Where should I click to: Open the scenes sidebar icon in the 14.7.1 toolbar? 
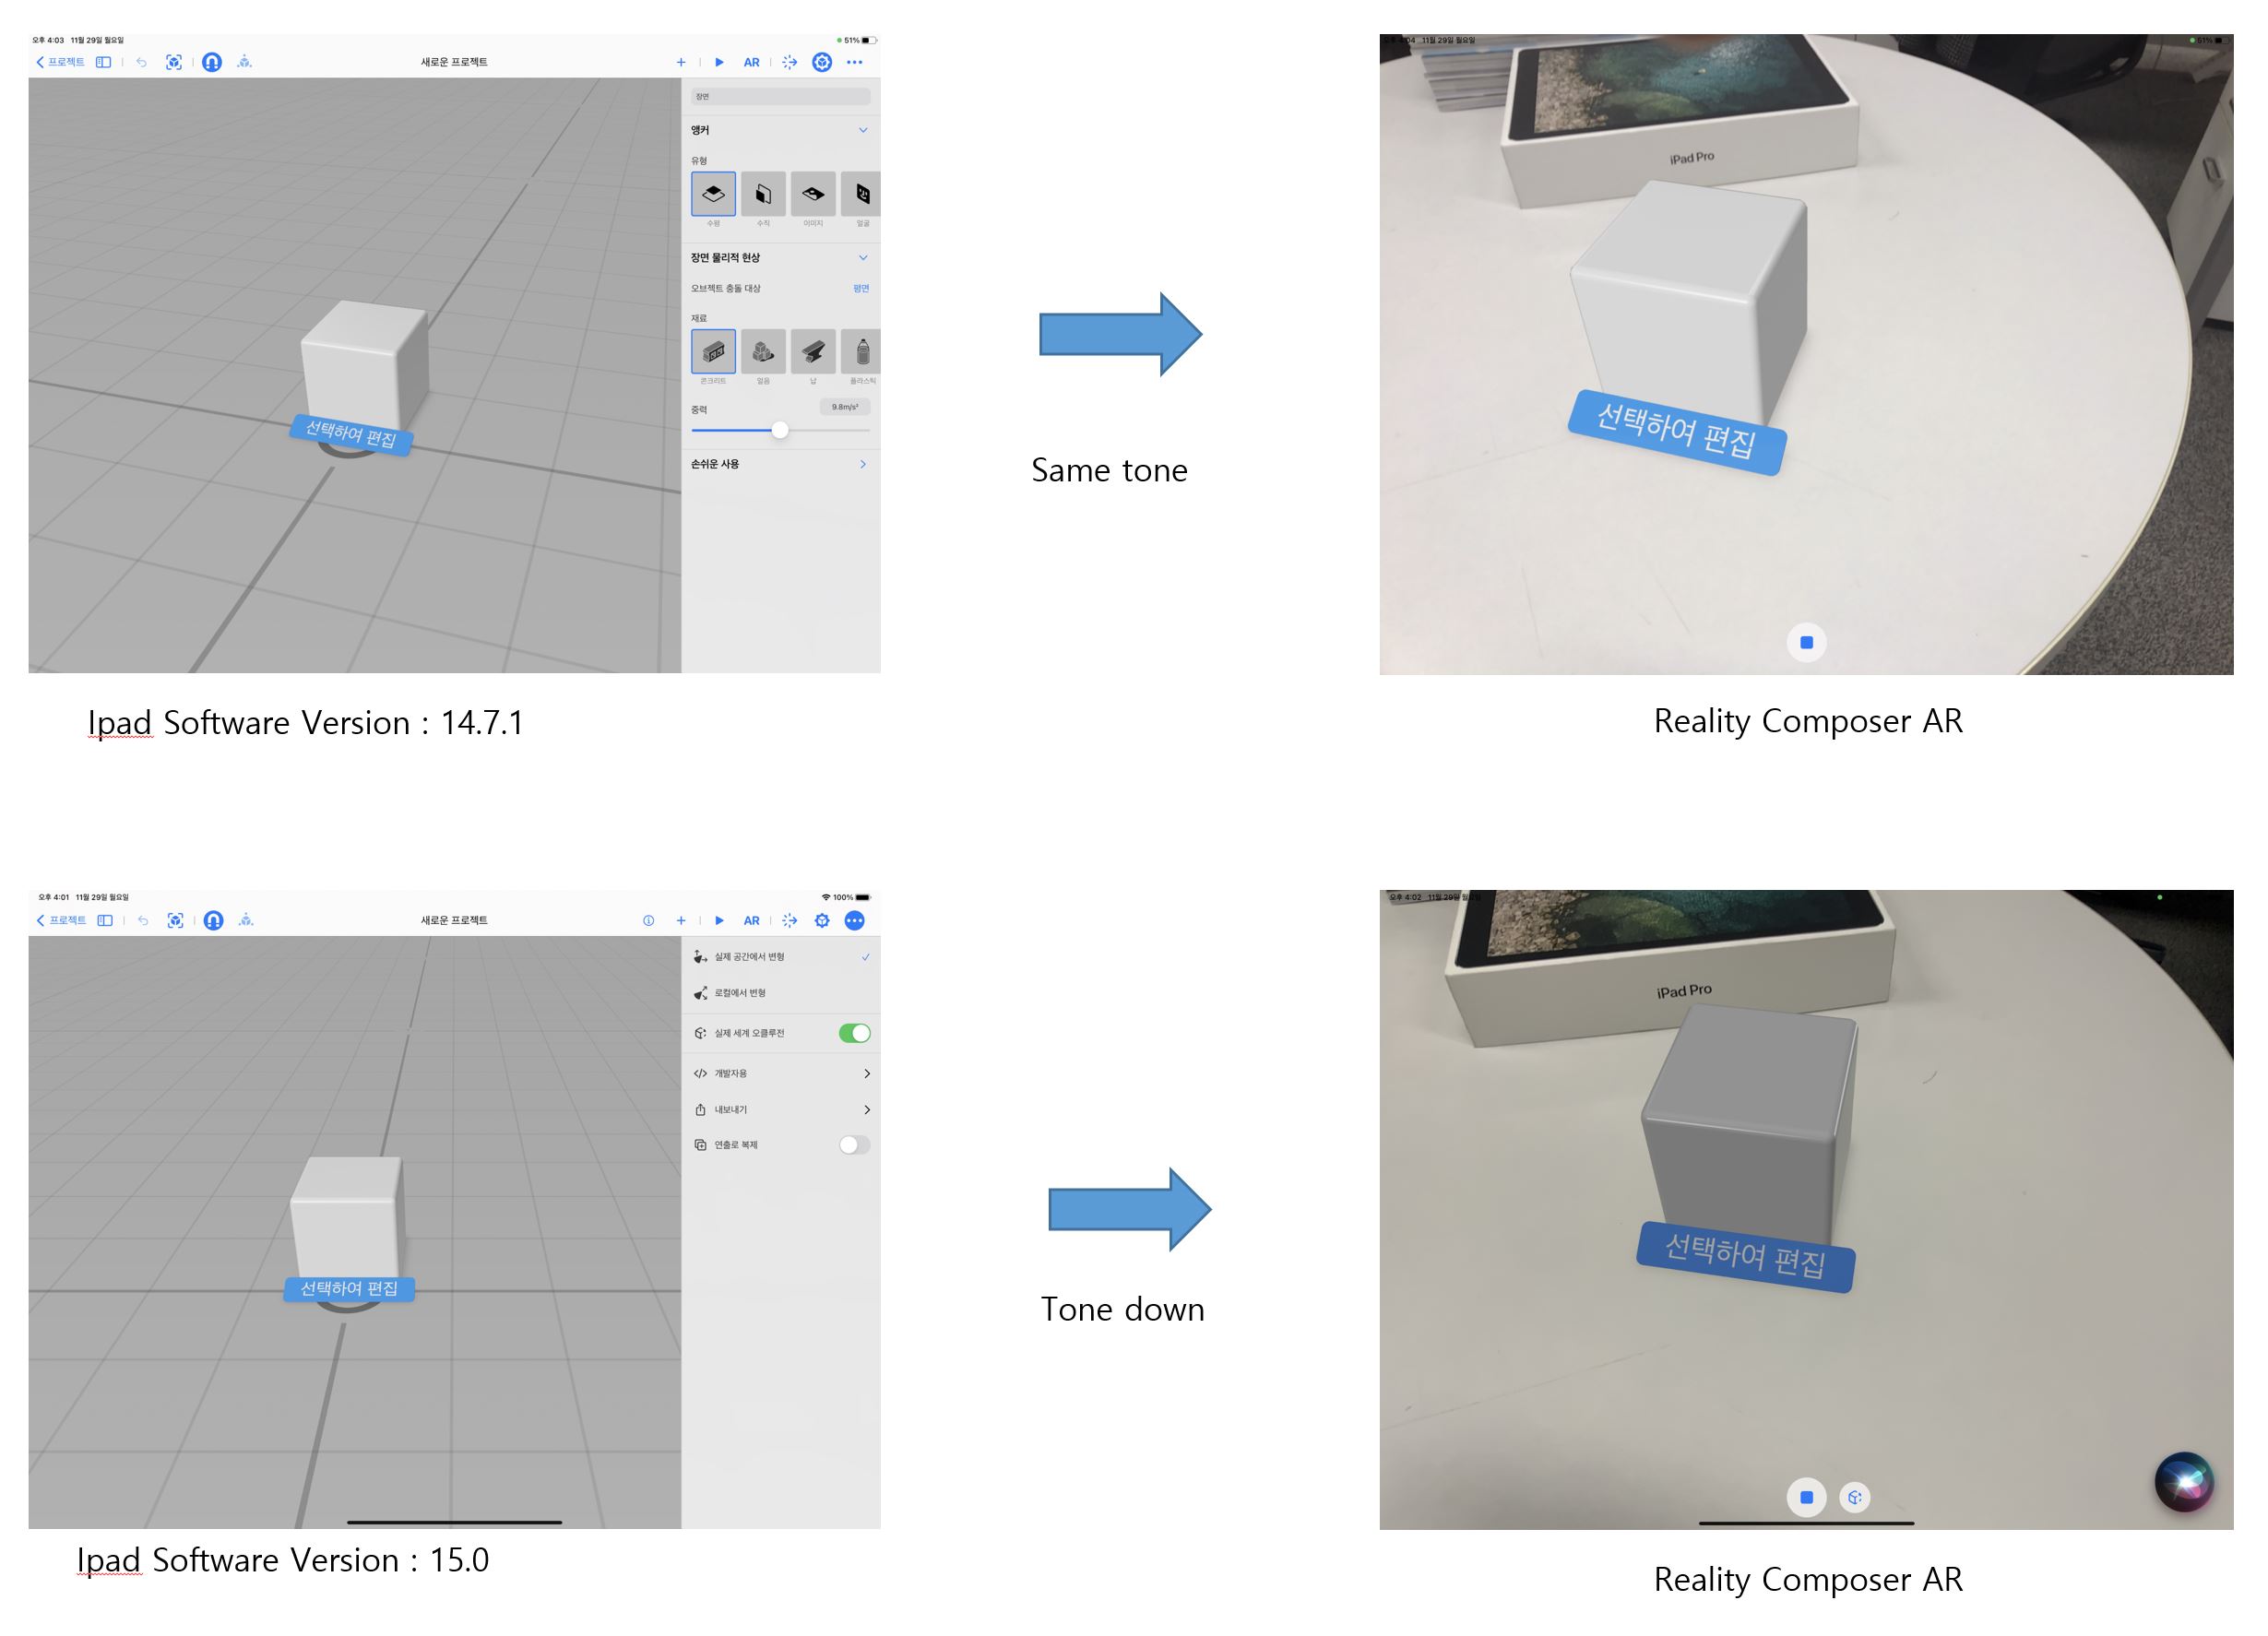coord(103,62)
